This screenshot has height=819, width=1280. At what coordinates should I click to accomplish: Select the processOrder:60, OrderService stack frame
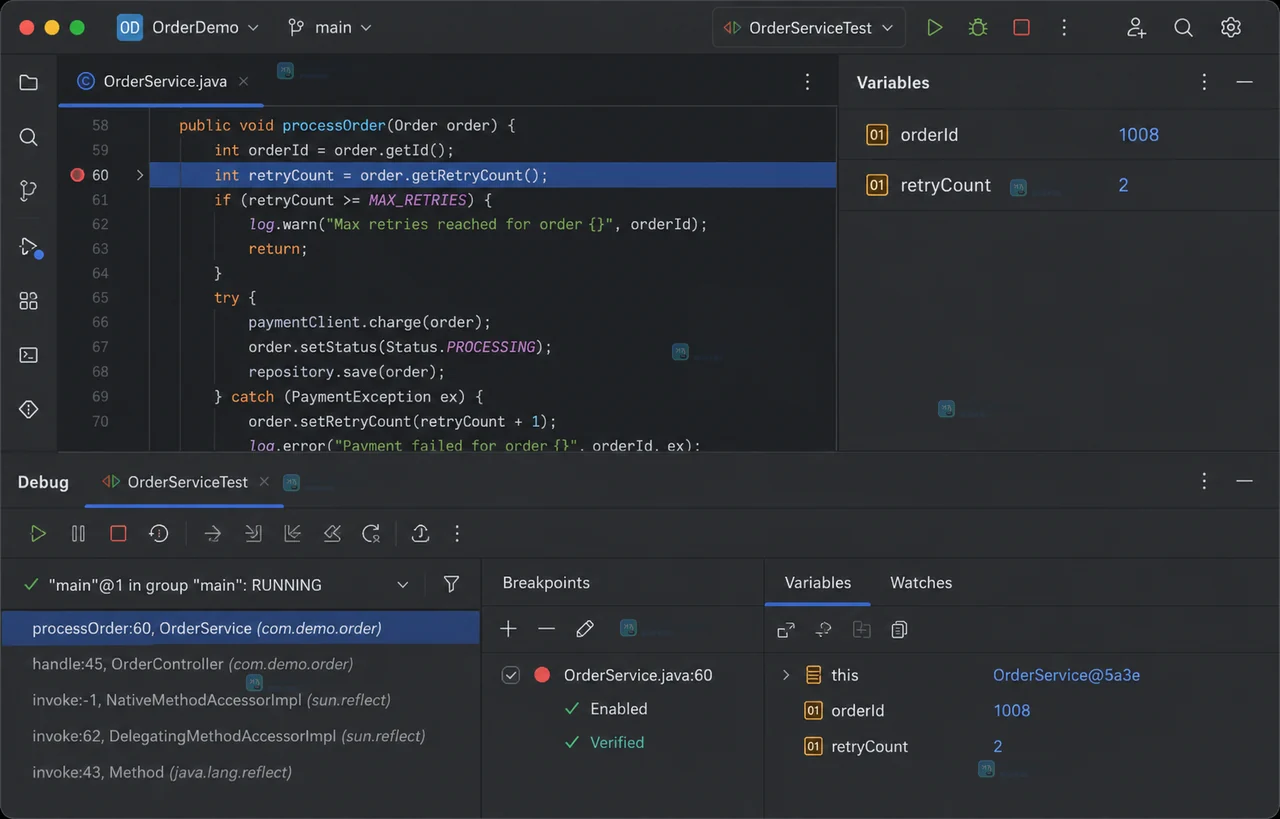(x=240, y=629)
